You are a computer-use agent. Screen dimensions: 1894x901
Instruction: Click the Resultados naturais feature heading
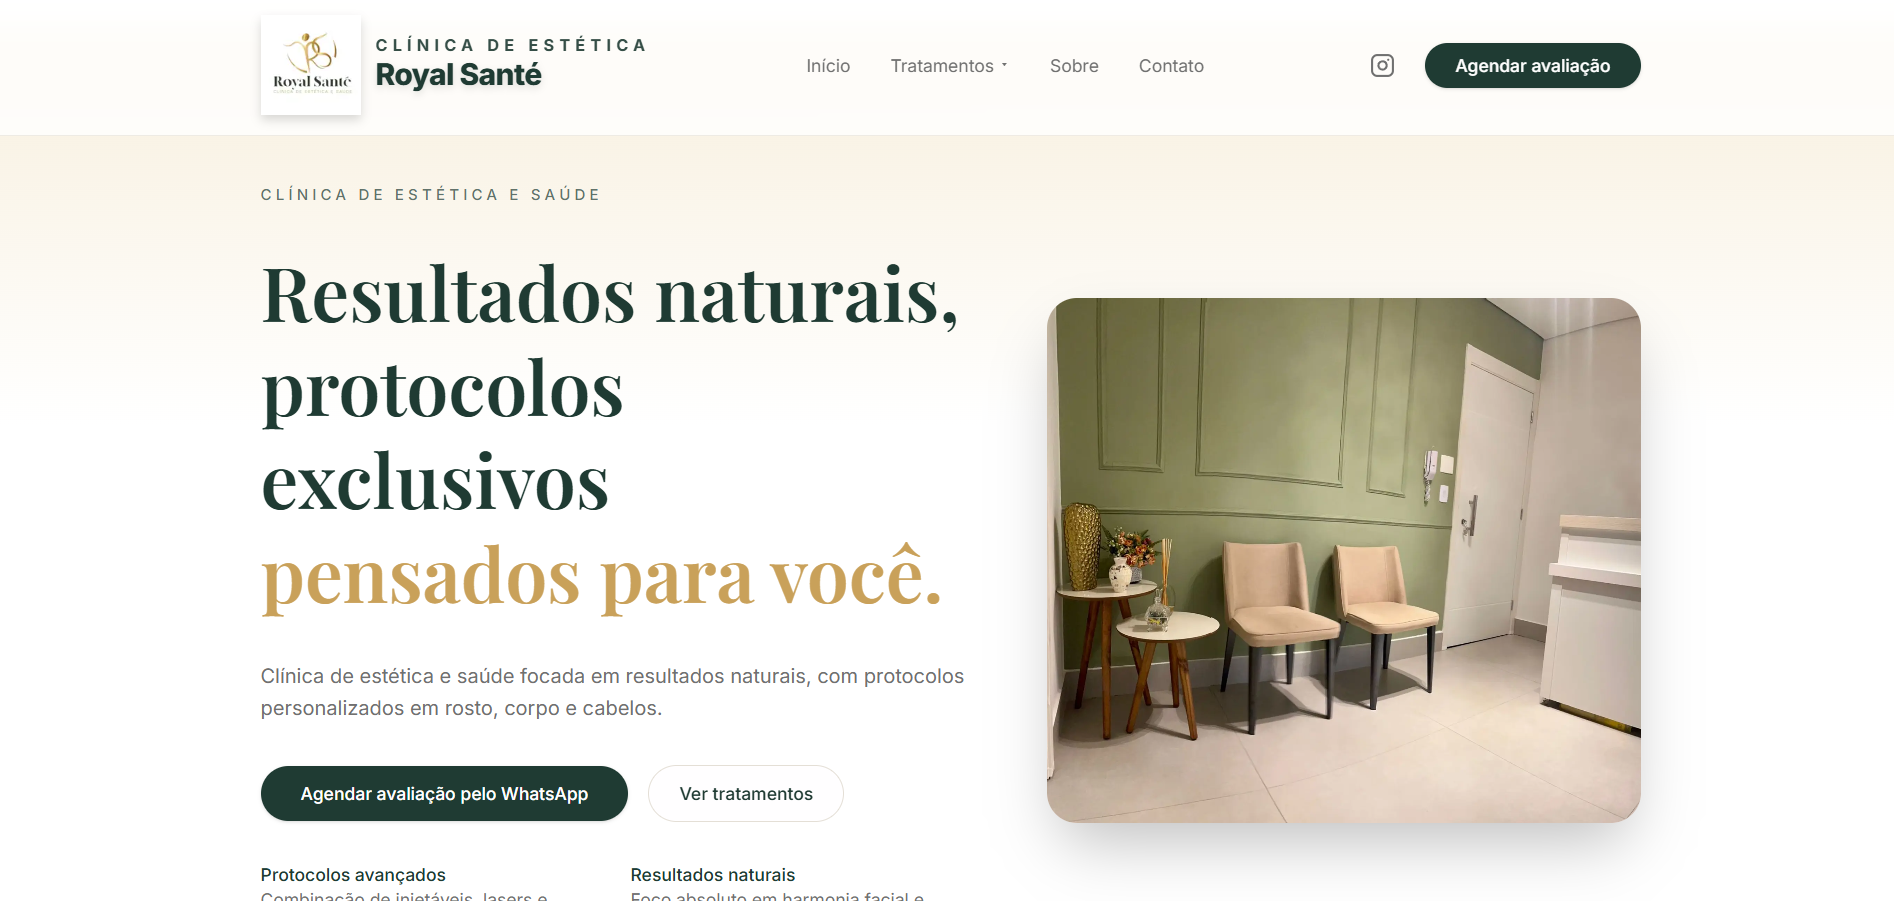click(x=713, y=875)
